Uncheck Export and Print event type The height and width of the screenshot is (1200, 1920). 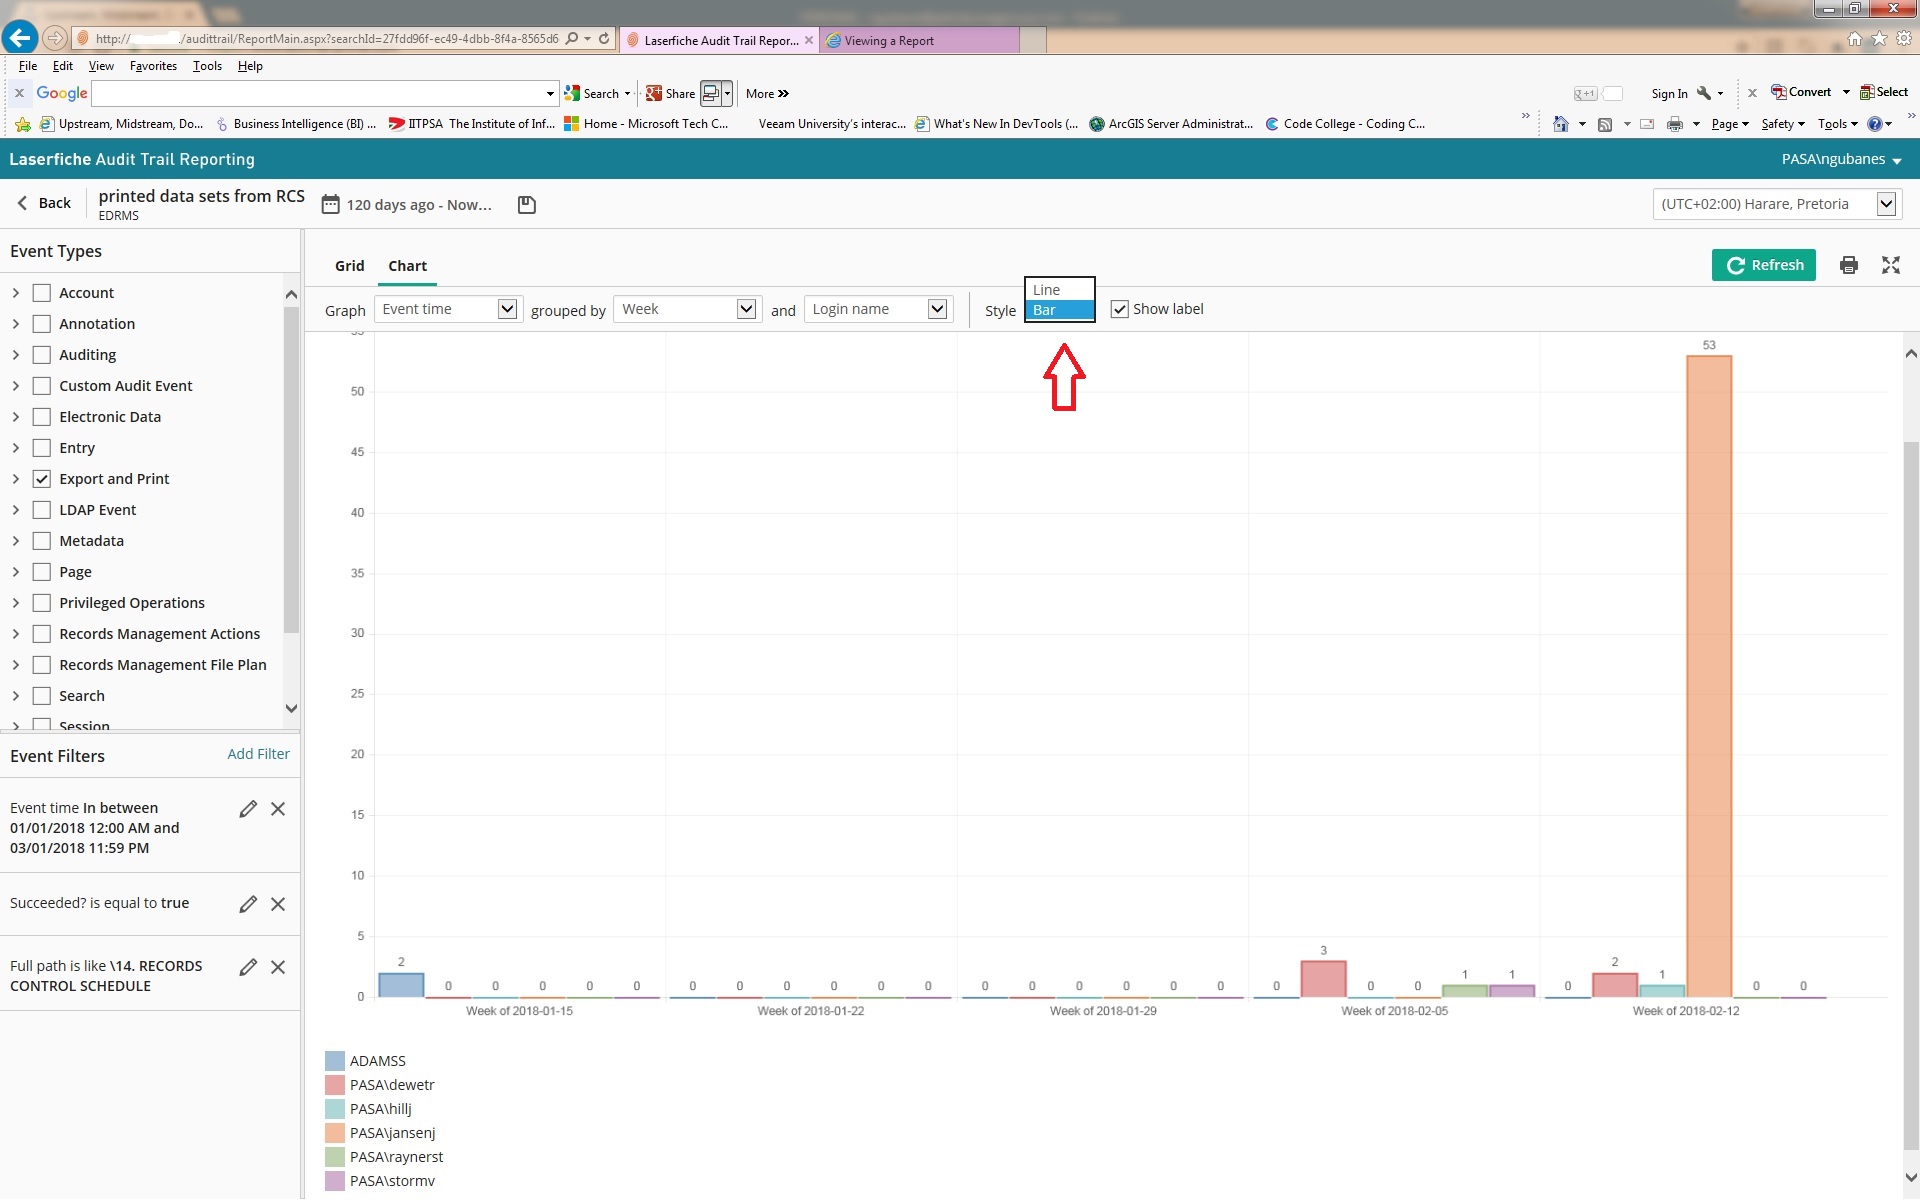point(42,479)
